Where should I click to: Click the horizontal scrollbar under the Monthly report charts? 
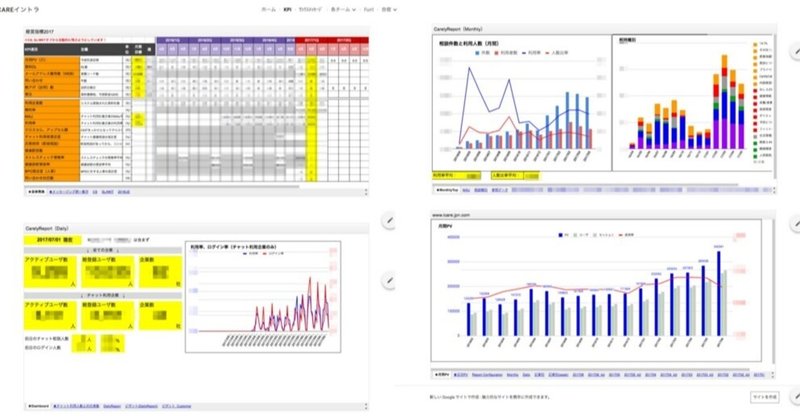click(584, 184)
